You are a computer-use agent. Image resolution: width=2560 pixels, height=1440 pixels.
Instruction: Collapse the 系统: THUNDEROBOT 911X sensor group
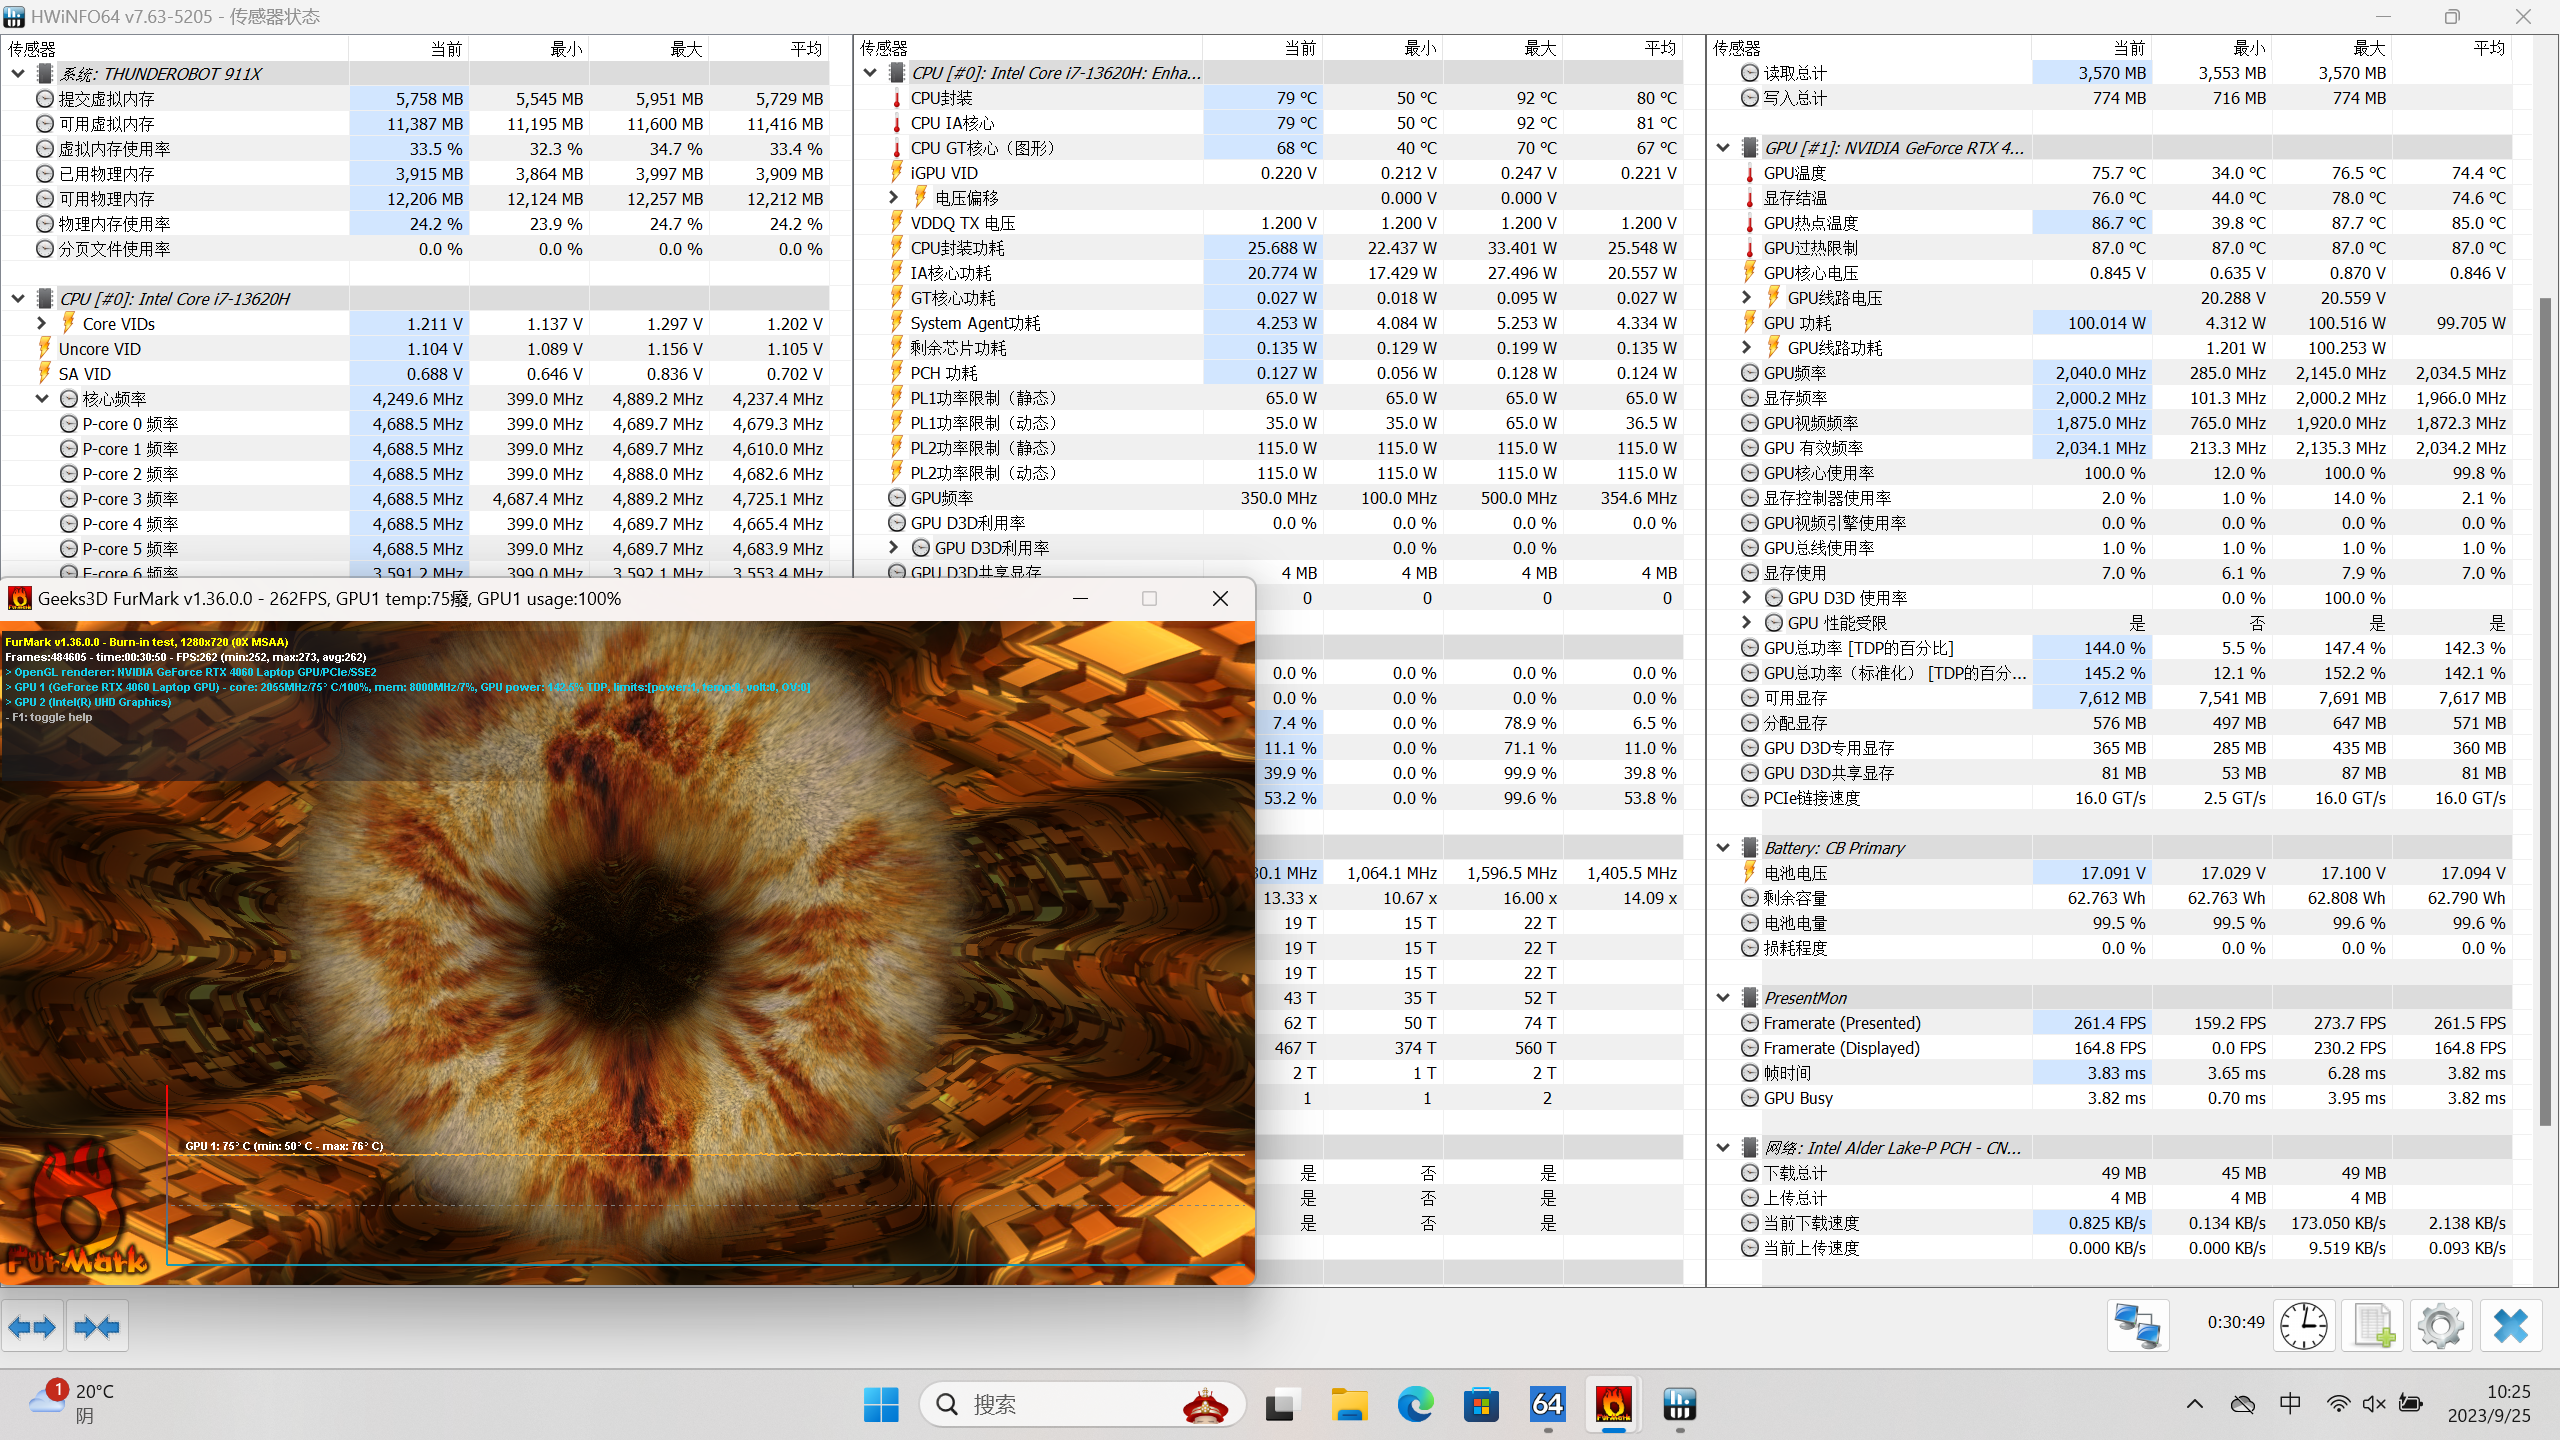(17, 72)
